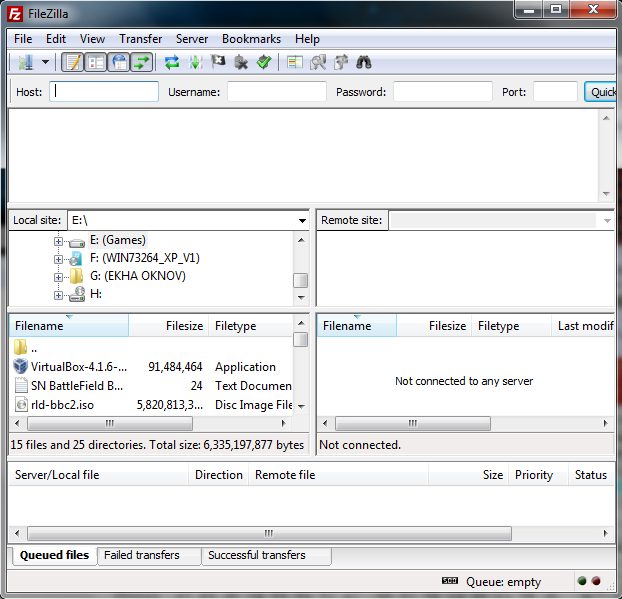This screenshot has height=599, width=622.
Task: Select G: (EKHA OKNOV) in local tree
Action: pos(138,276)
